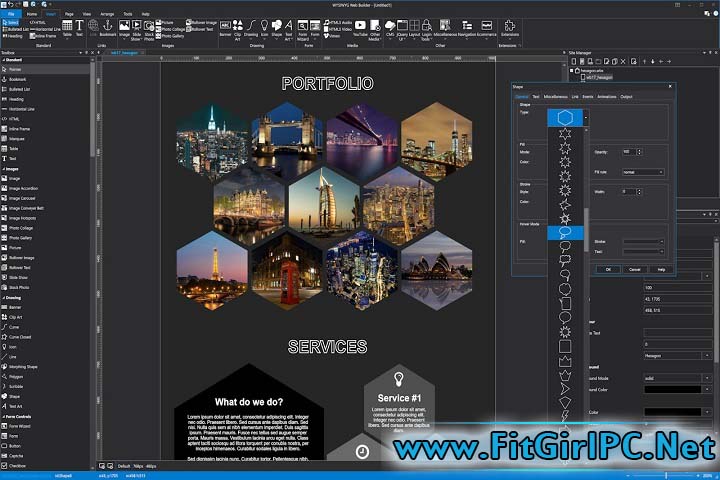Expand the Shape Type dropdown arrow
Image resolution: width=720 pixels, height=480 pixels.
tap(586, 118)
